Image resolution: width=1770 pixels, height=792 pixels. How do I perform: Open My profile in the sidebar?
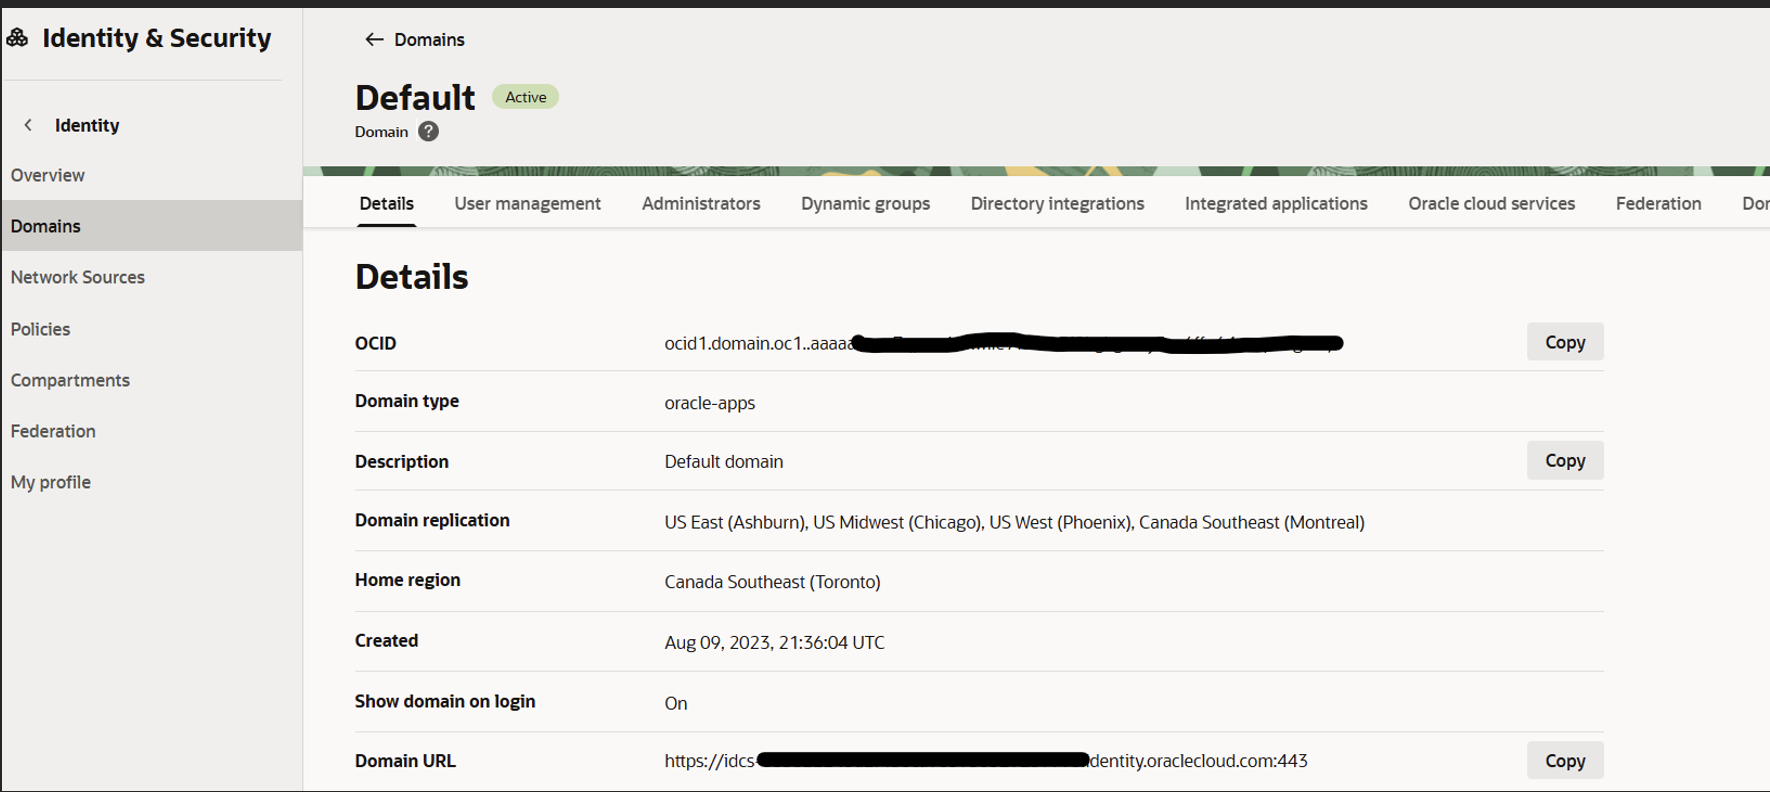pyautogui.click(x=51, y=482)
